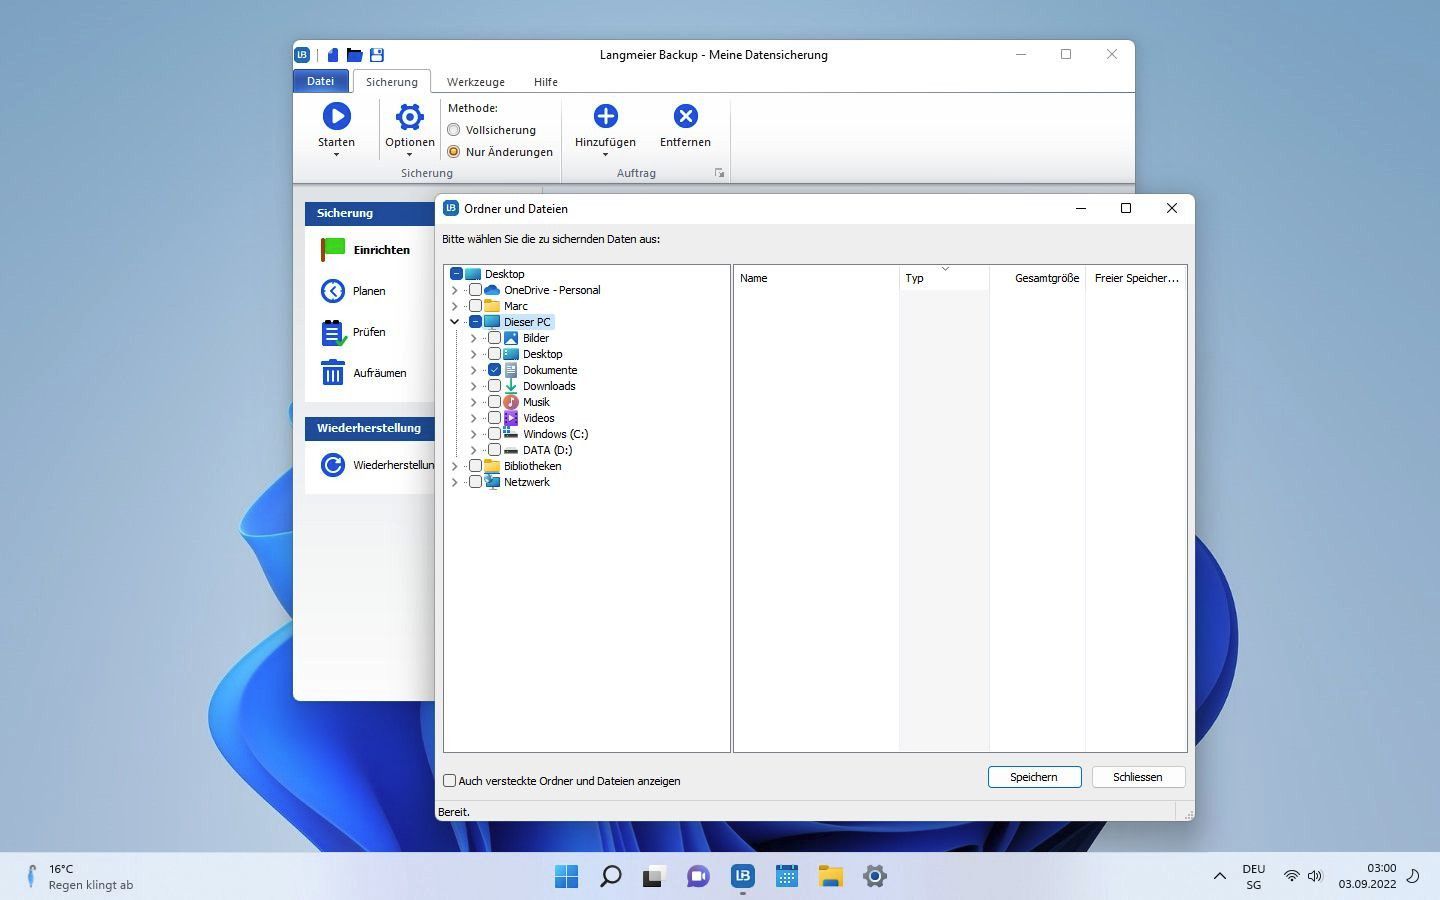The height and width of the screenshot is (900, 1440).
Task: Click the Entfernen remove icon
Action: (685, 117)
